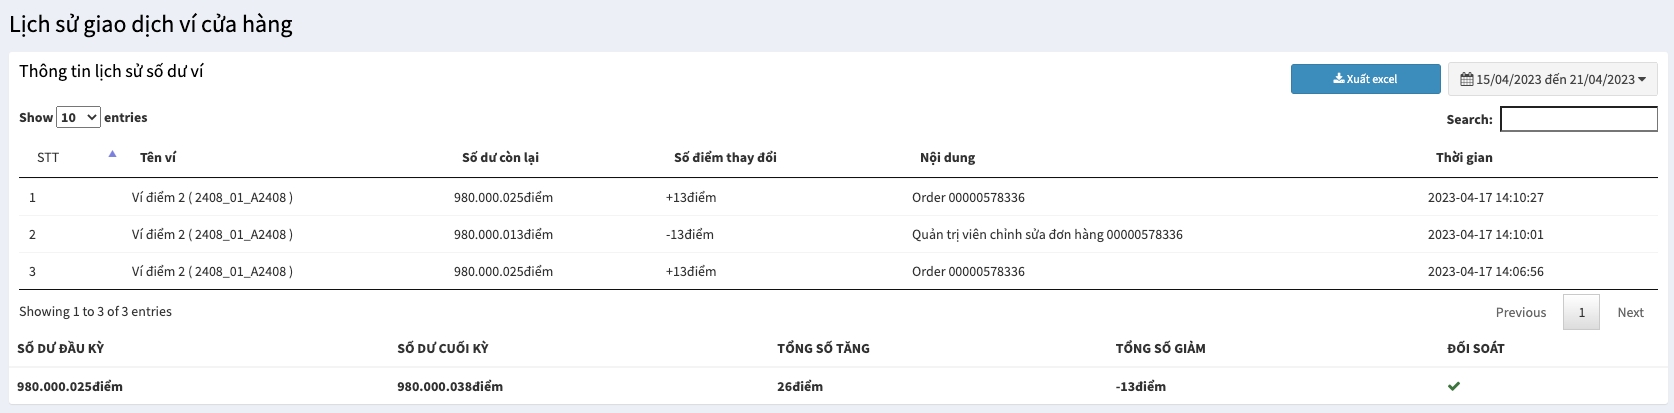This screenshot has width=1674, height=413.
Task: Click the Xuất excel label text
Action: coord(1371,79)
